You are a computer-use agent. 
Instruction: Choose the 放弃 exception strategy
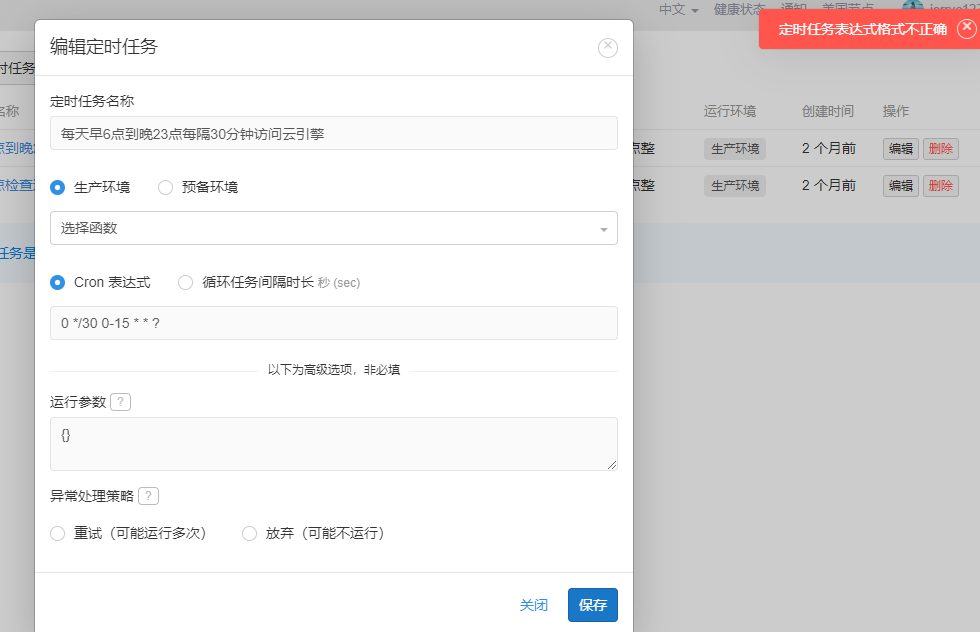pos(249,533)
